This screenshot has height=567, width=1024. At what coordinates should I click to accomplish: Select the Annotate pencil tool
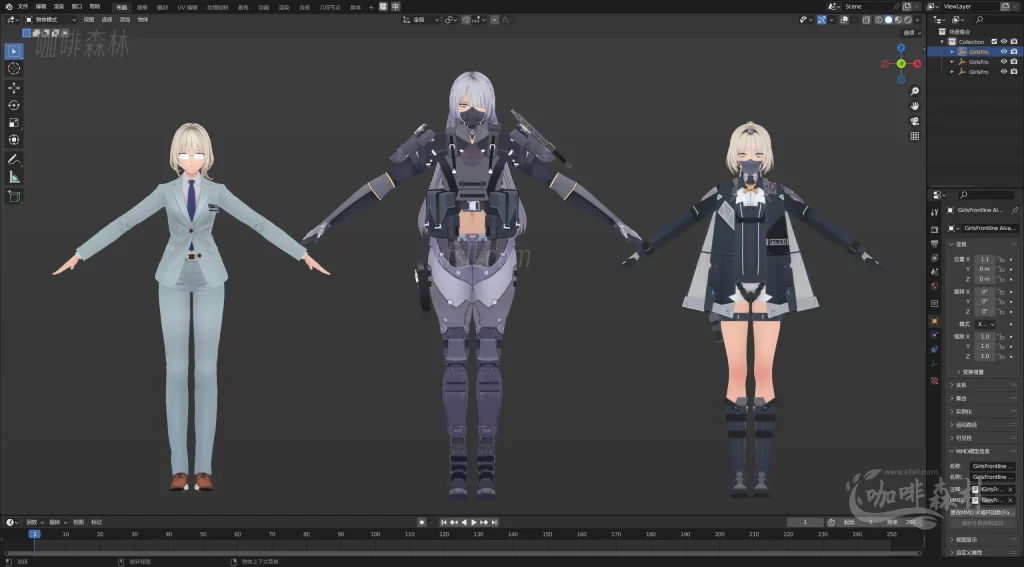point(14,159)
